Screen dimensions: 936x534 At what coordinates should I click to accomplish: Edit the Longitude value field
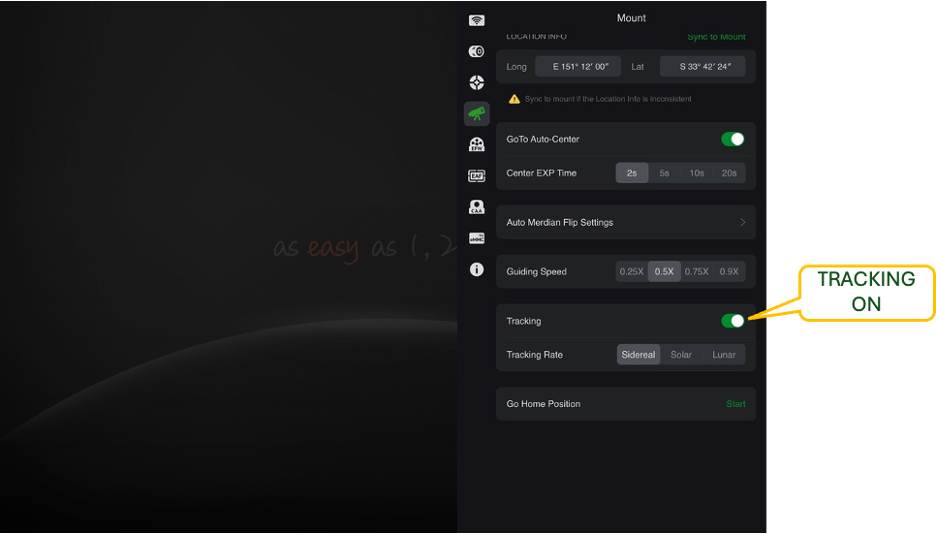pyautogui.click(x=578, y=67)
